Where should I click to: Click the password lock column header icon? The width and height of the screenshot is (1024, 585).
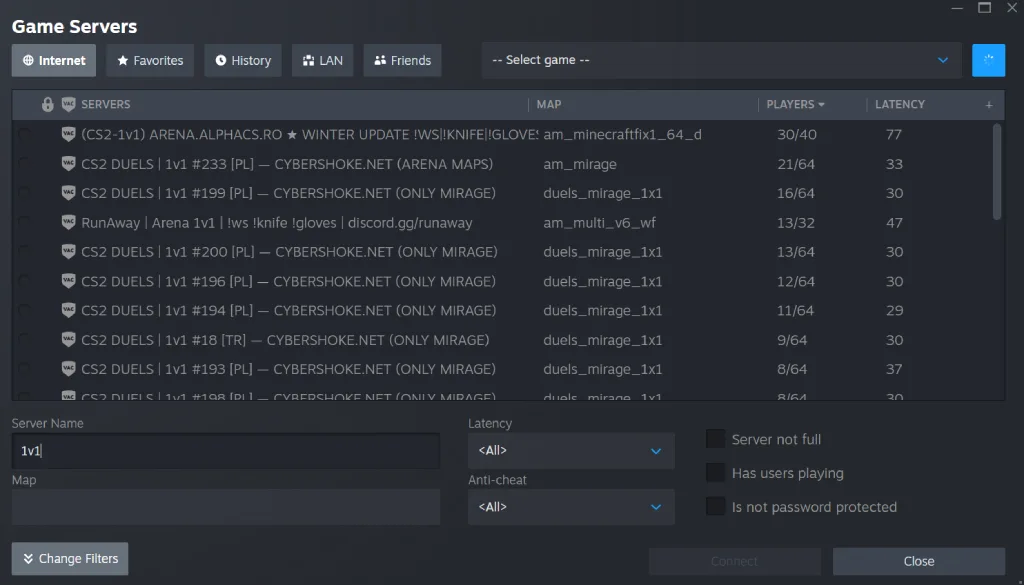click(48, 104)
